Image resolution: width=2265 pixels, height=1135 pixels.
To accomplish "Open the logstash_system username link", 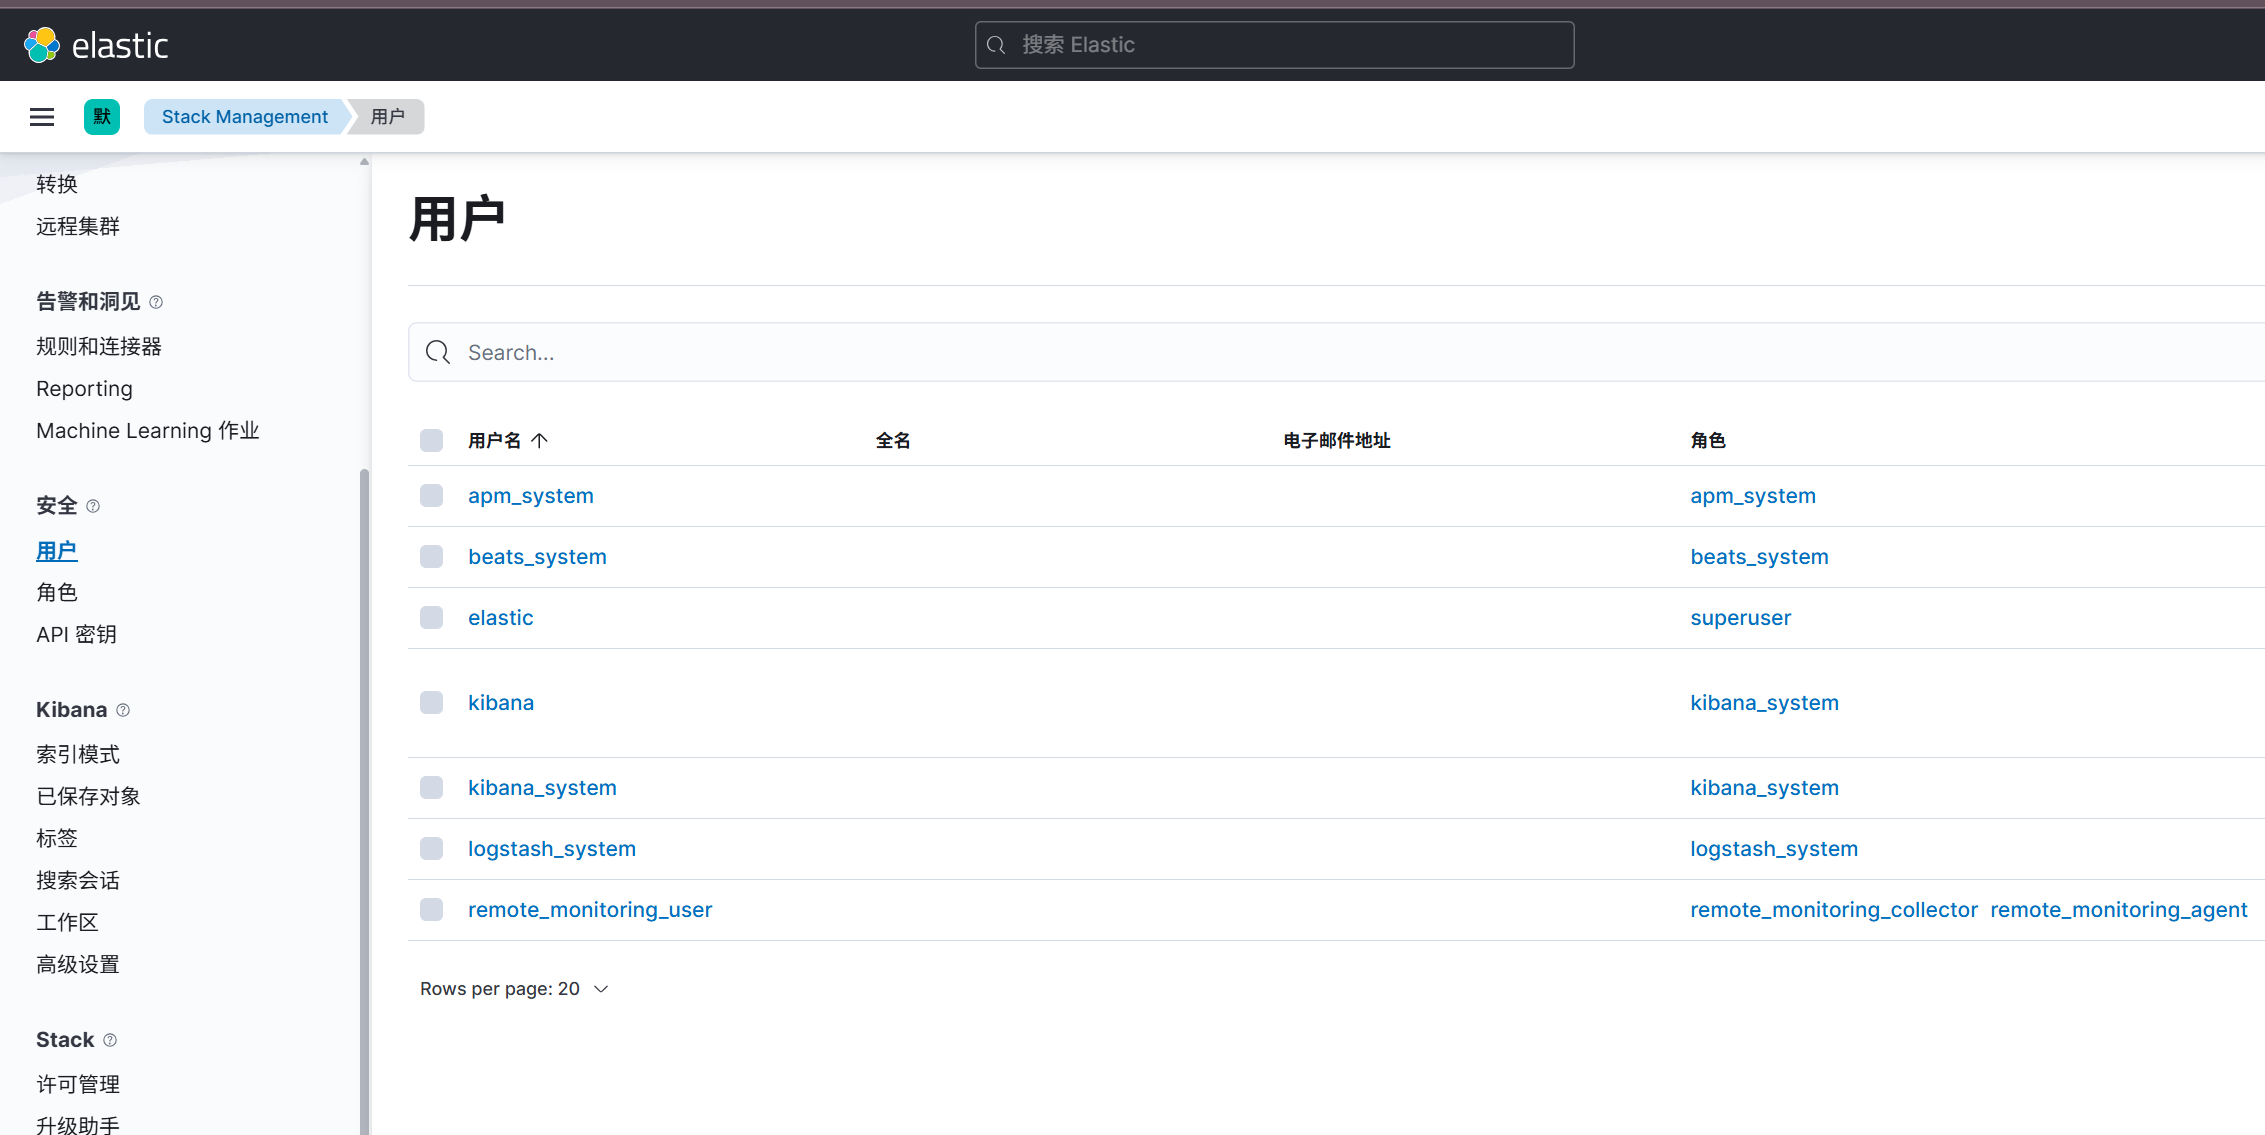I will [552, 849].
